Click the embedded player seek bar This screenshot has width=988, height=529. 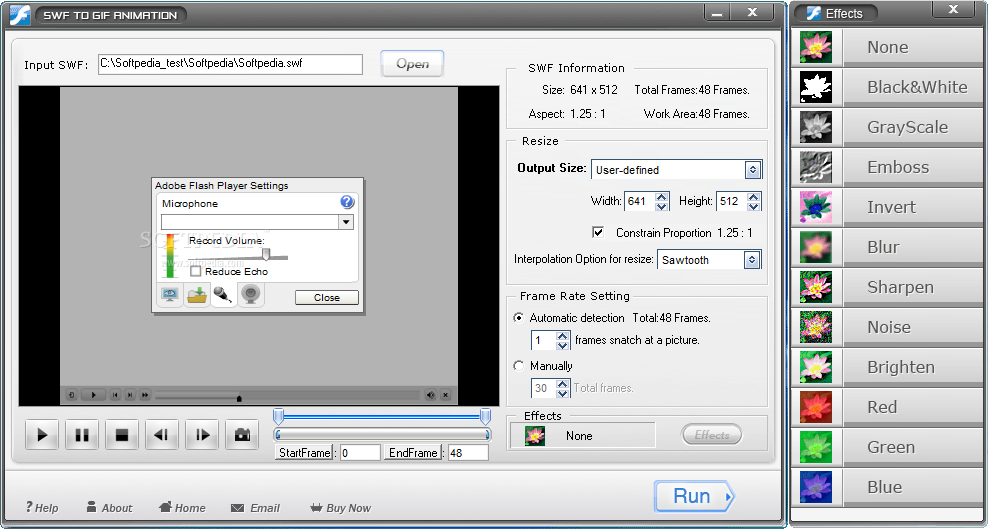(287, 395)
